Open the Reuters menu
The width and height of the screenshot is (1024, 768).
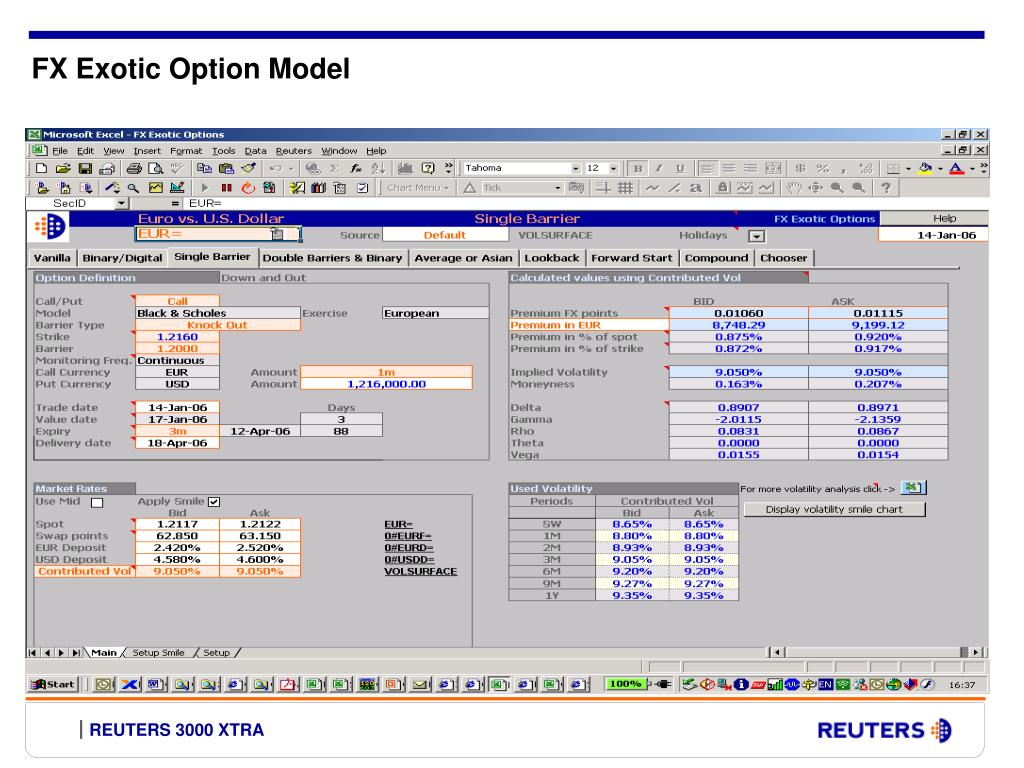pyautogui.click(x=293, y=151)
